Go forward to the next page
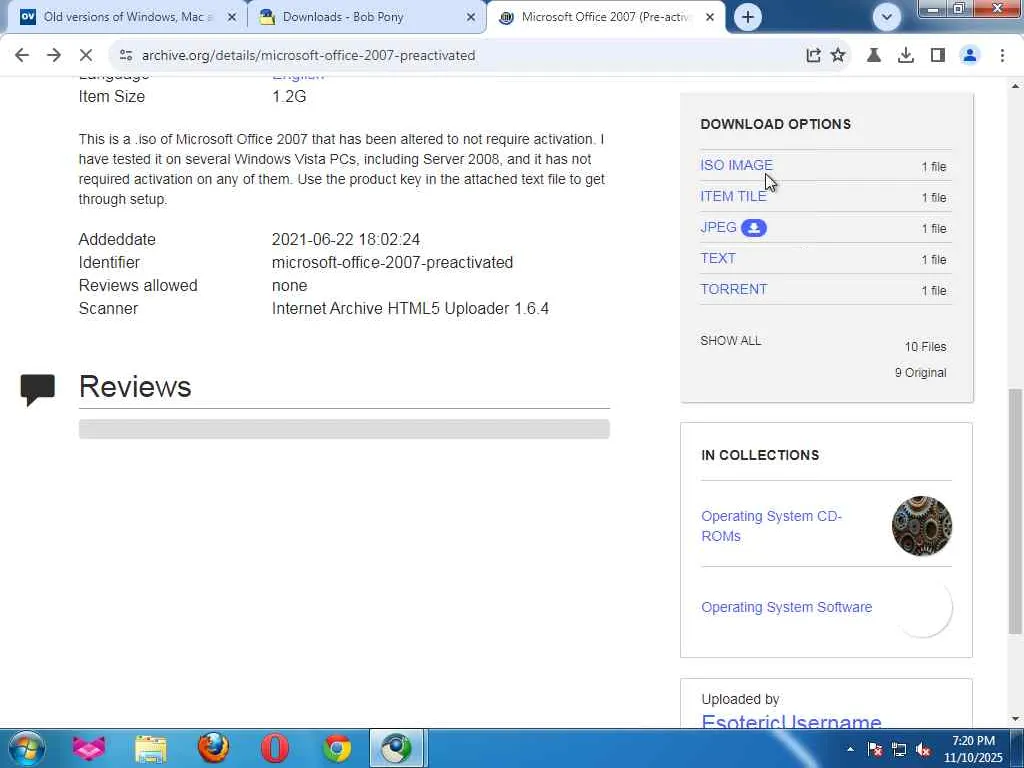The height and width of the screenshot is (768, 1024). tap(54, 56)
